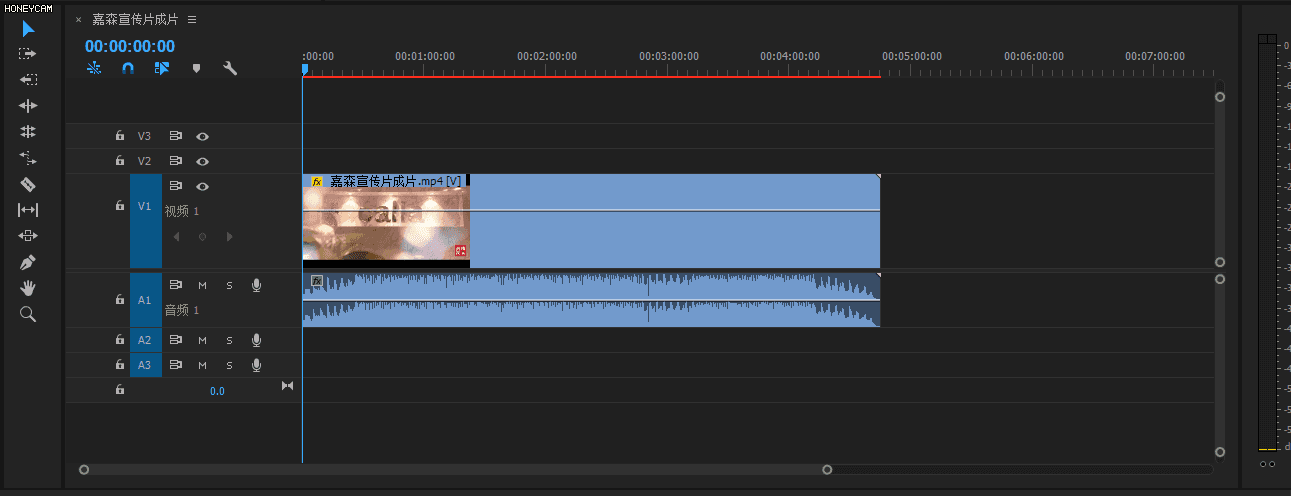1291x496 pixels.
Task: Toggle snap magnet in timeline
Action: tap(127, 69)
